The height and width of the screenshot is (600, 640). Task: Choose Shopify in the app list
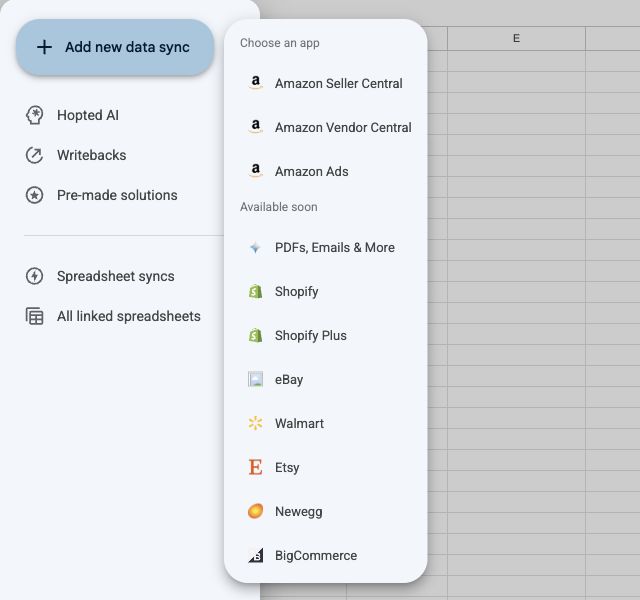pyautogui.click(x=326, y=292)
